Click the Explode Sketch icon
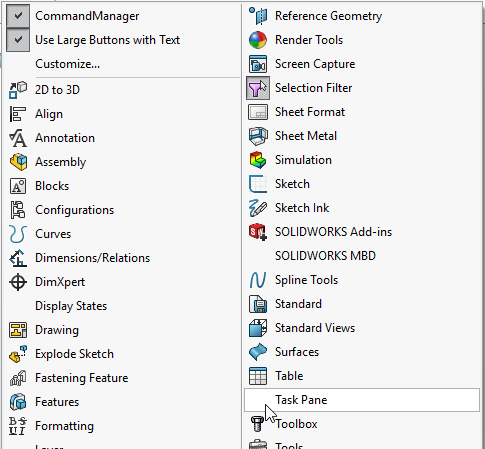 pyautogui.click(x=18, y=354)
